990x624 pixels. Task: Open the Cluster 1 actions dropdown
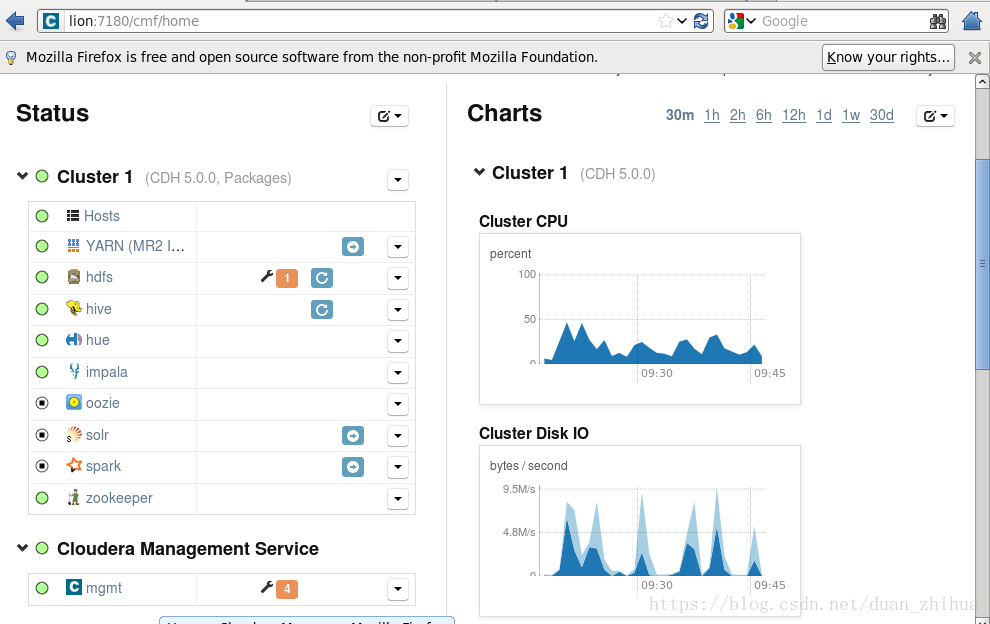(398, 180)
